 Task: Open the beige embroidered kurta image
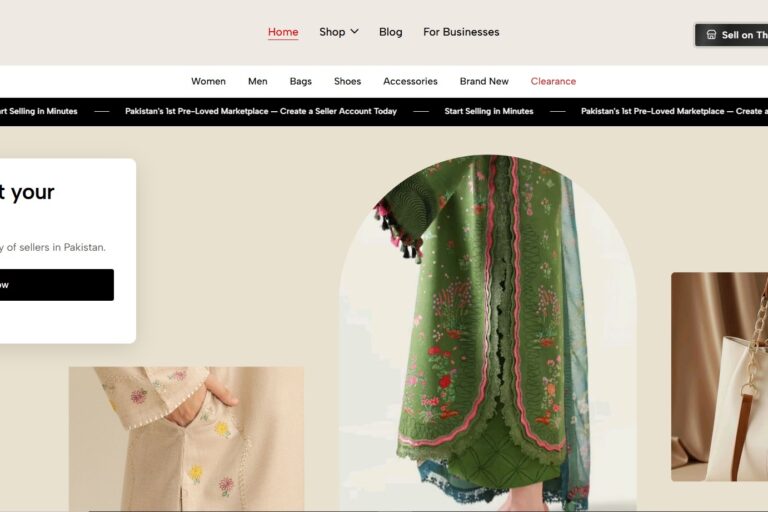pyautogui.click(x=186, y=439)
